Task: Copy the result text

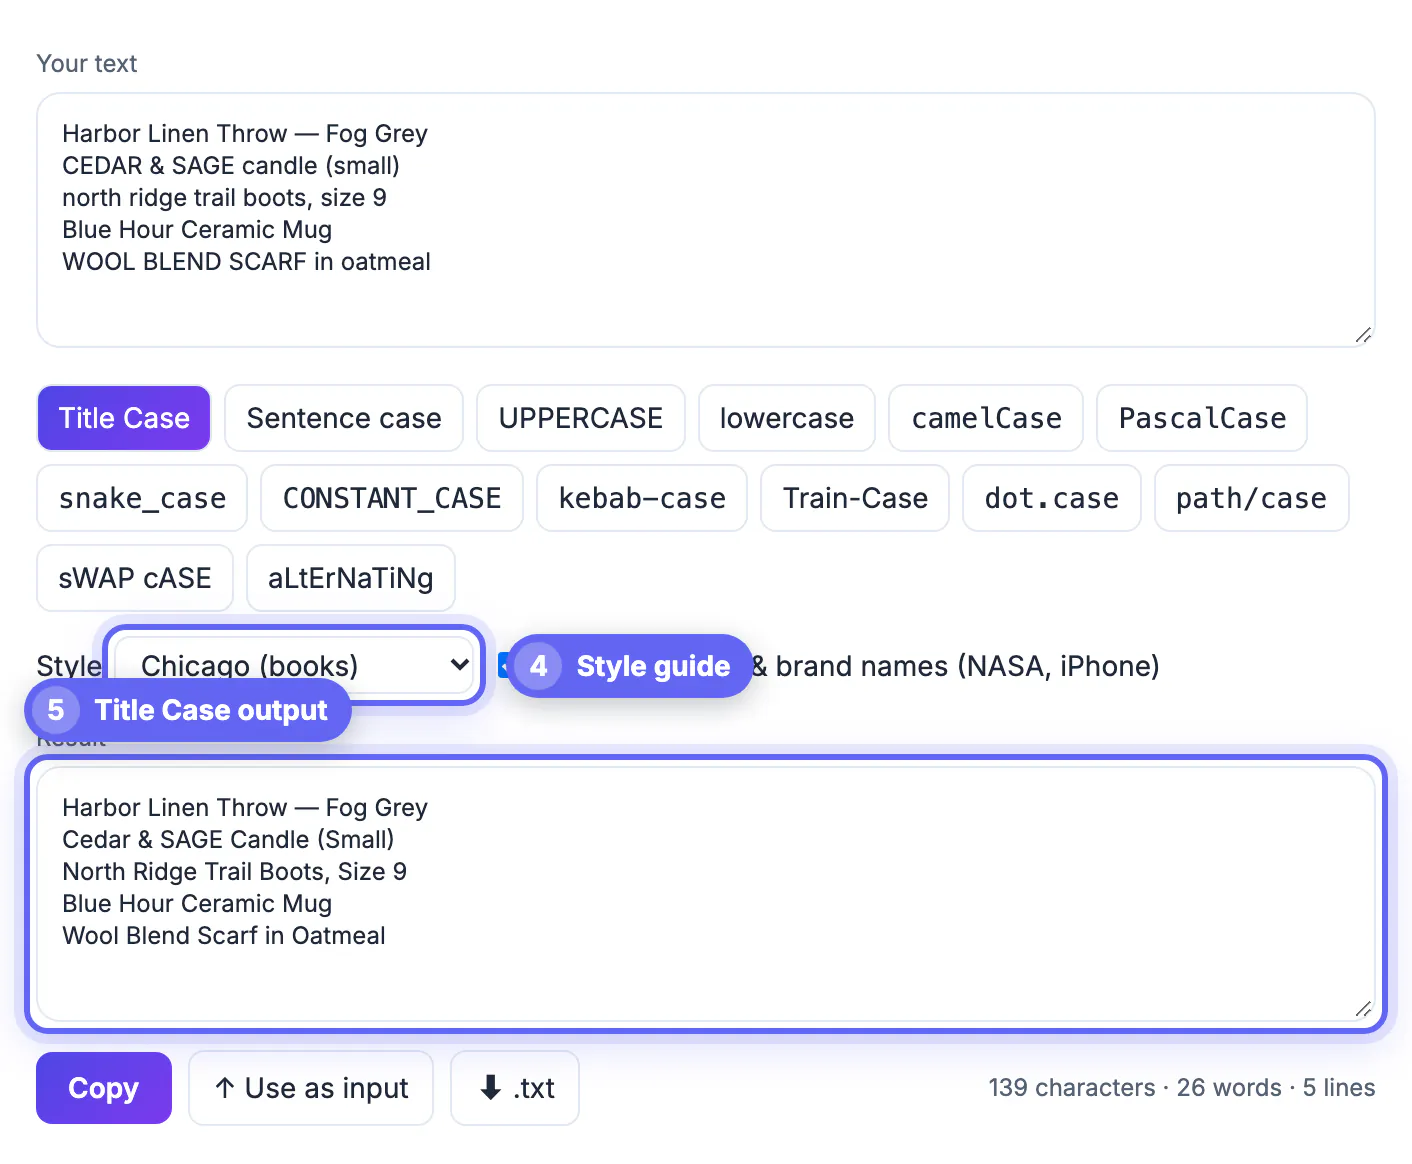Action: pos(104,1088)
